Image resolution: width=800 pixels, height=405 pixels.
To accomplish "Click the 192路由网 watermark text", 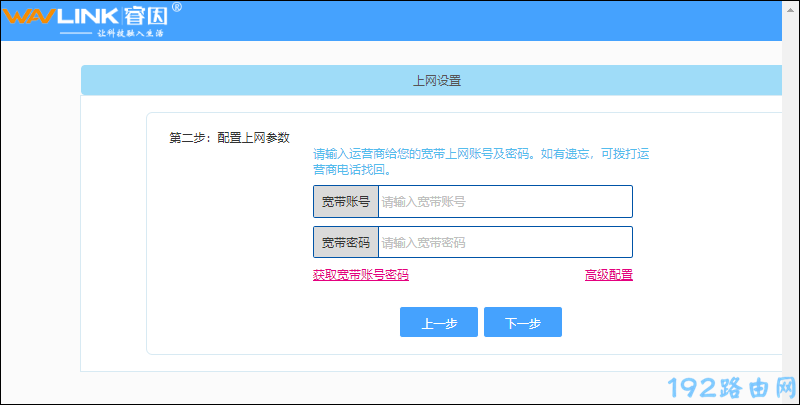I will [x=729, y=385].
